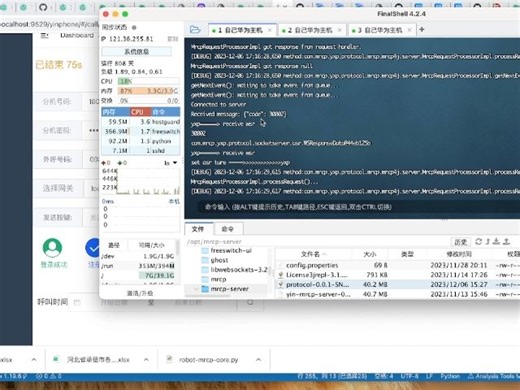Sort files by the 修改时间 column header

coord(459,254)
